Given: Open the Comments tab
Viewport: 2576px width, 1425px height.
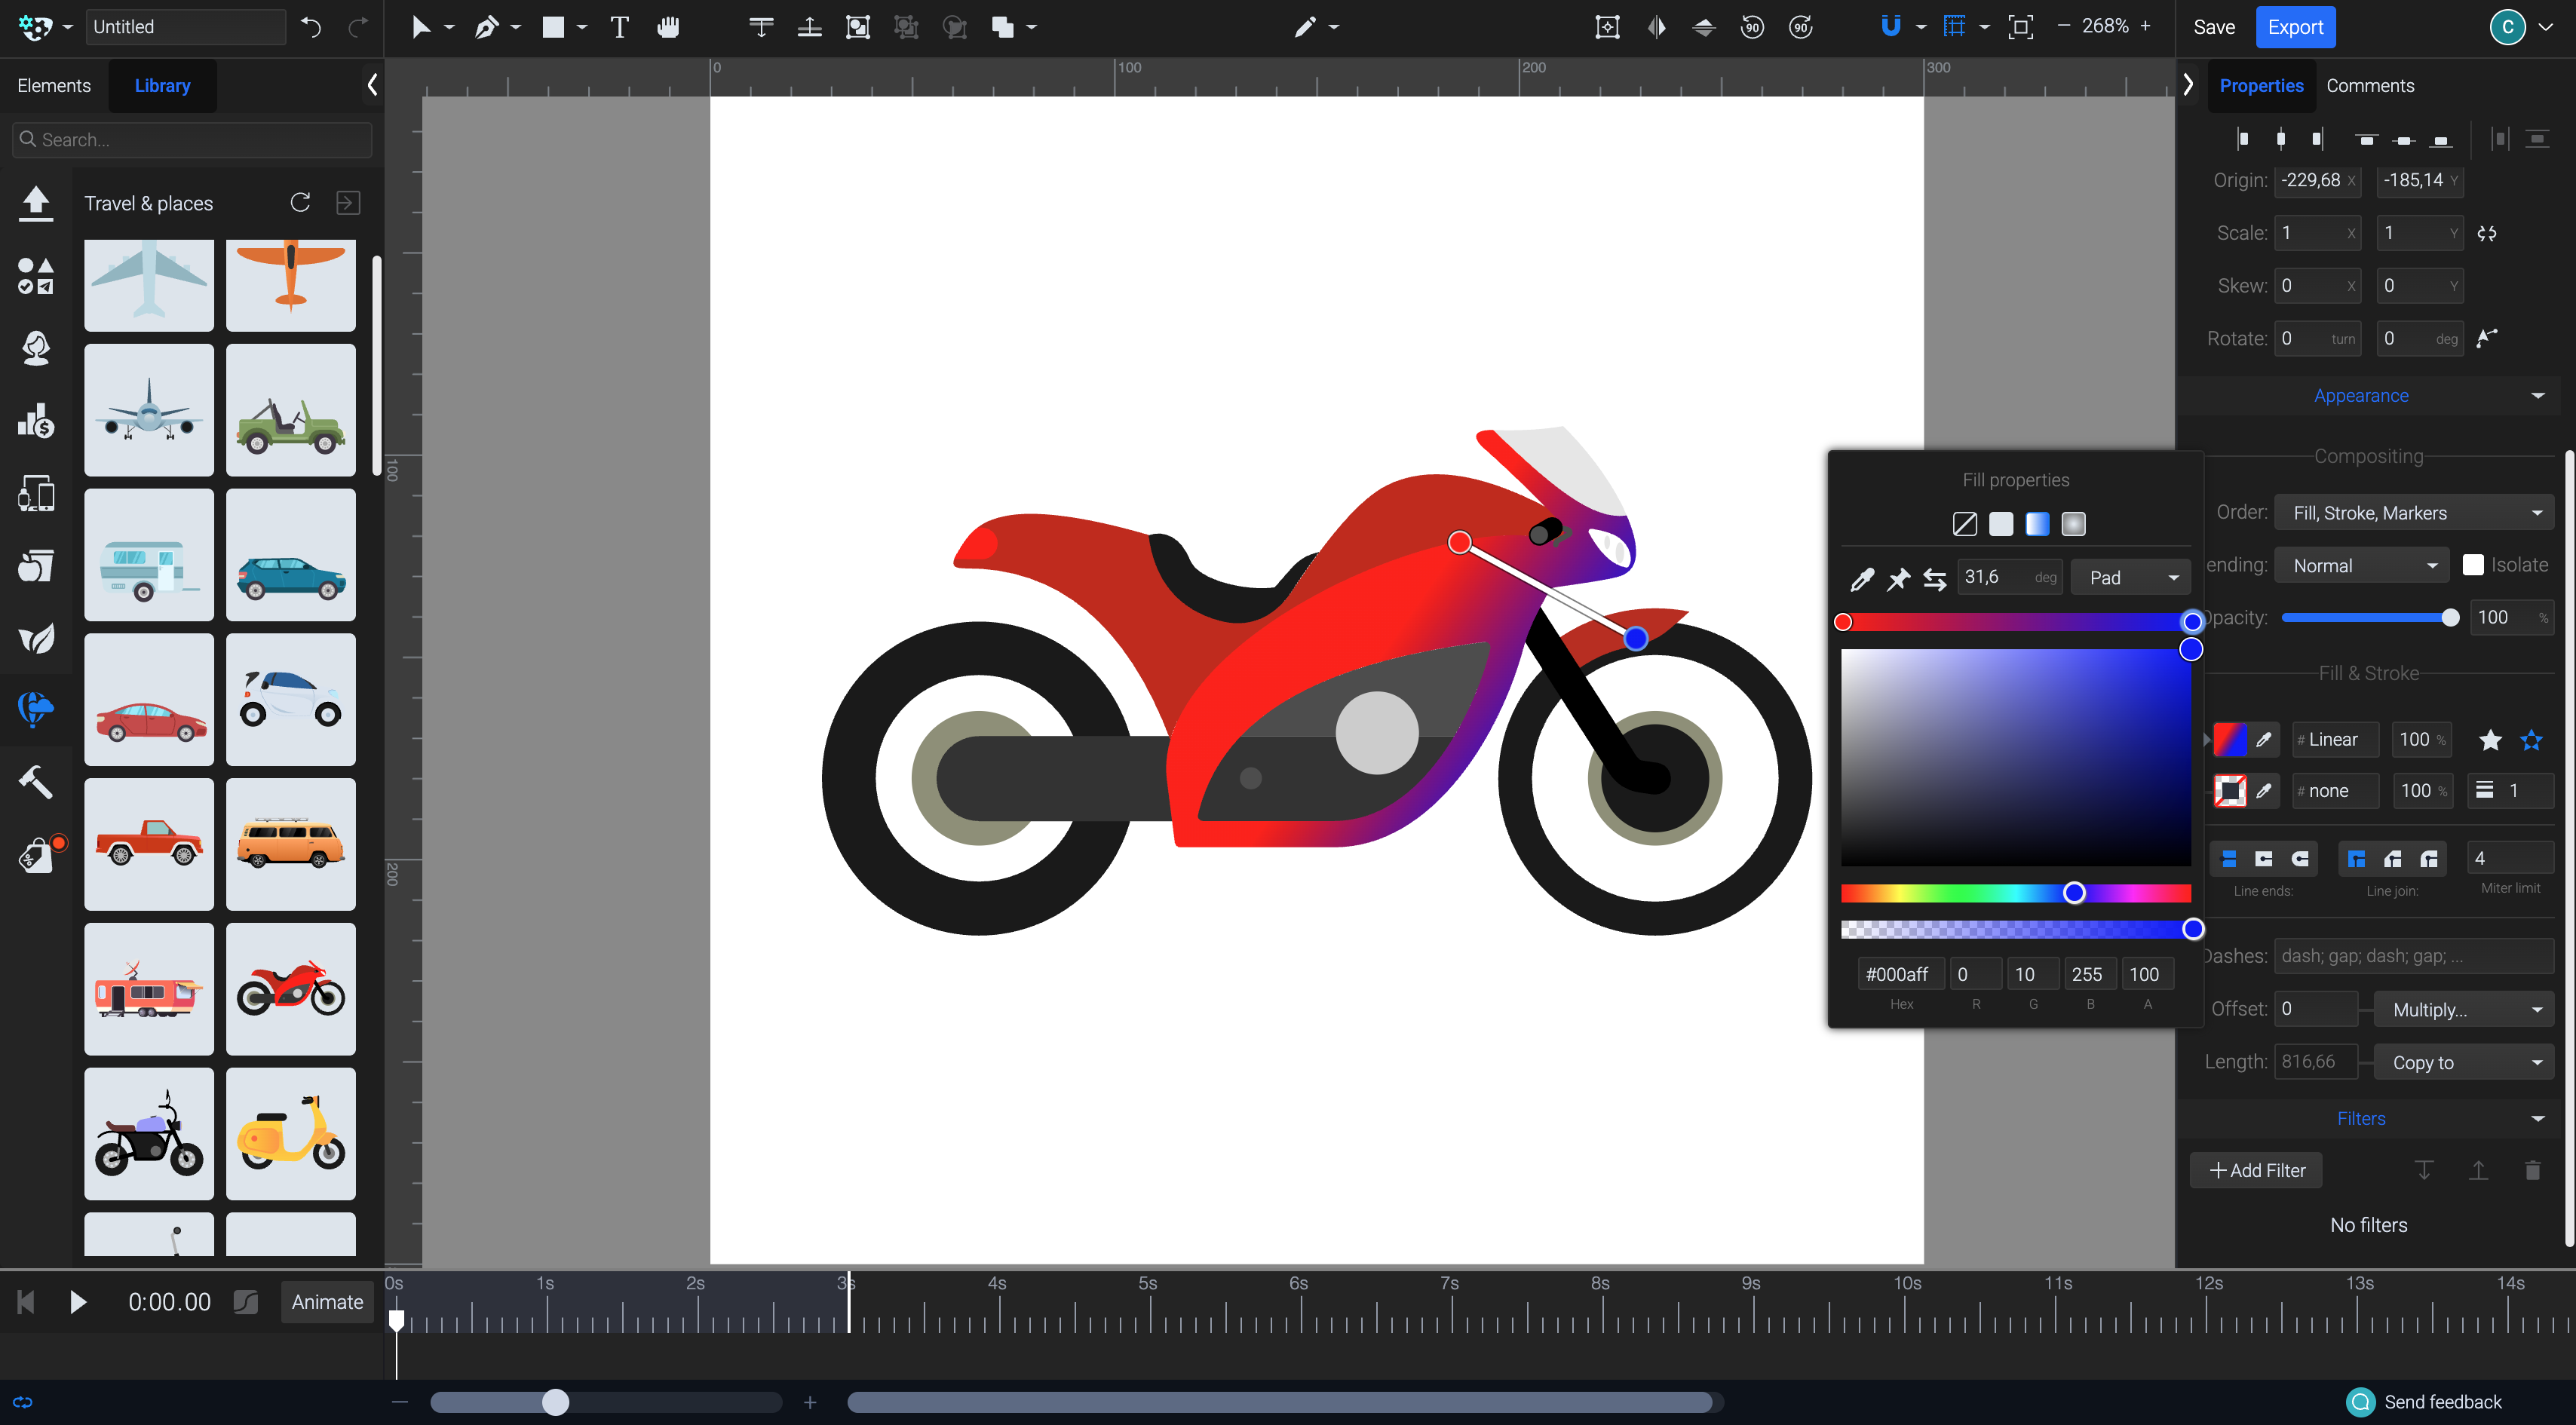Looking at the screenshot, I should (x=2369, y=86).
